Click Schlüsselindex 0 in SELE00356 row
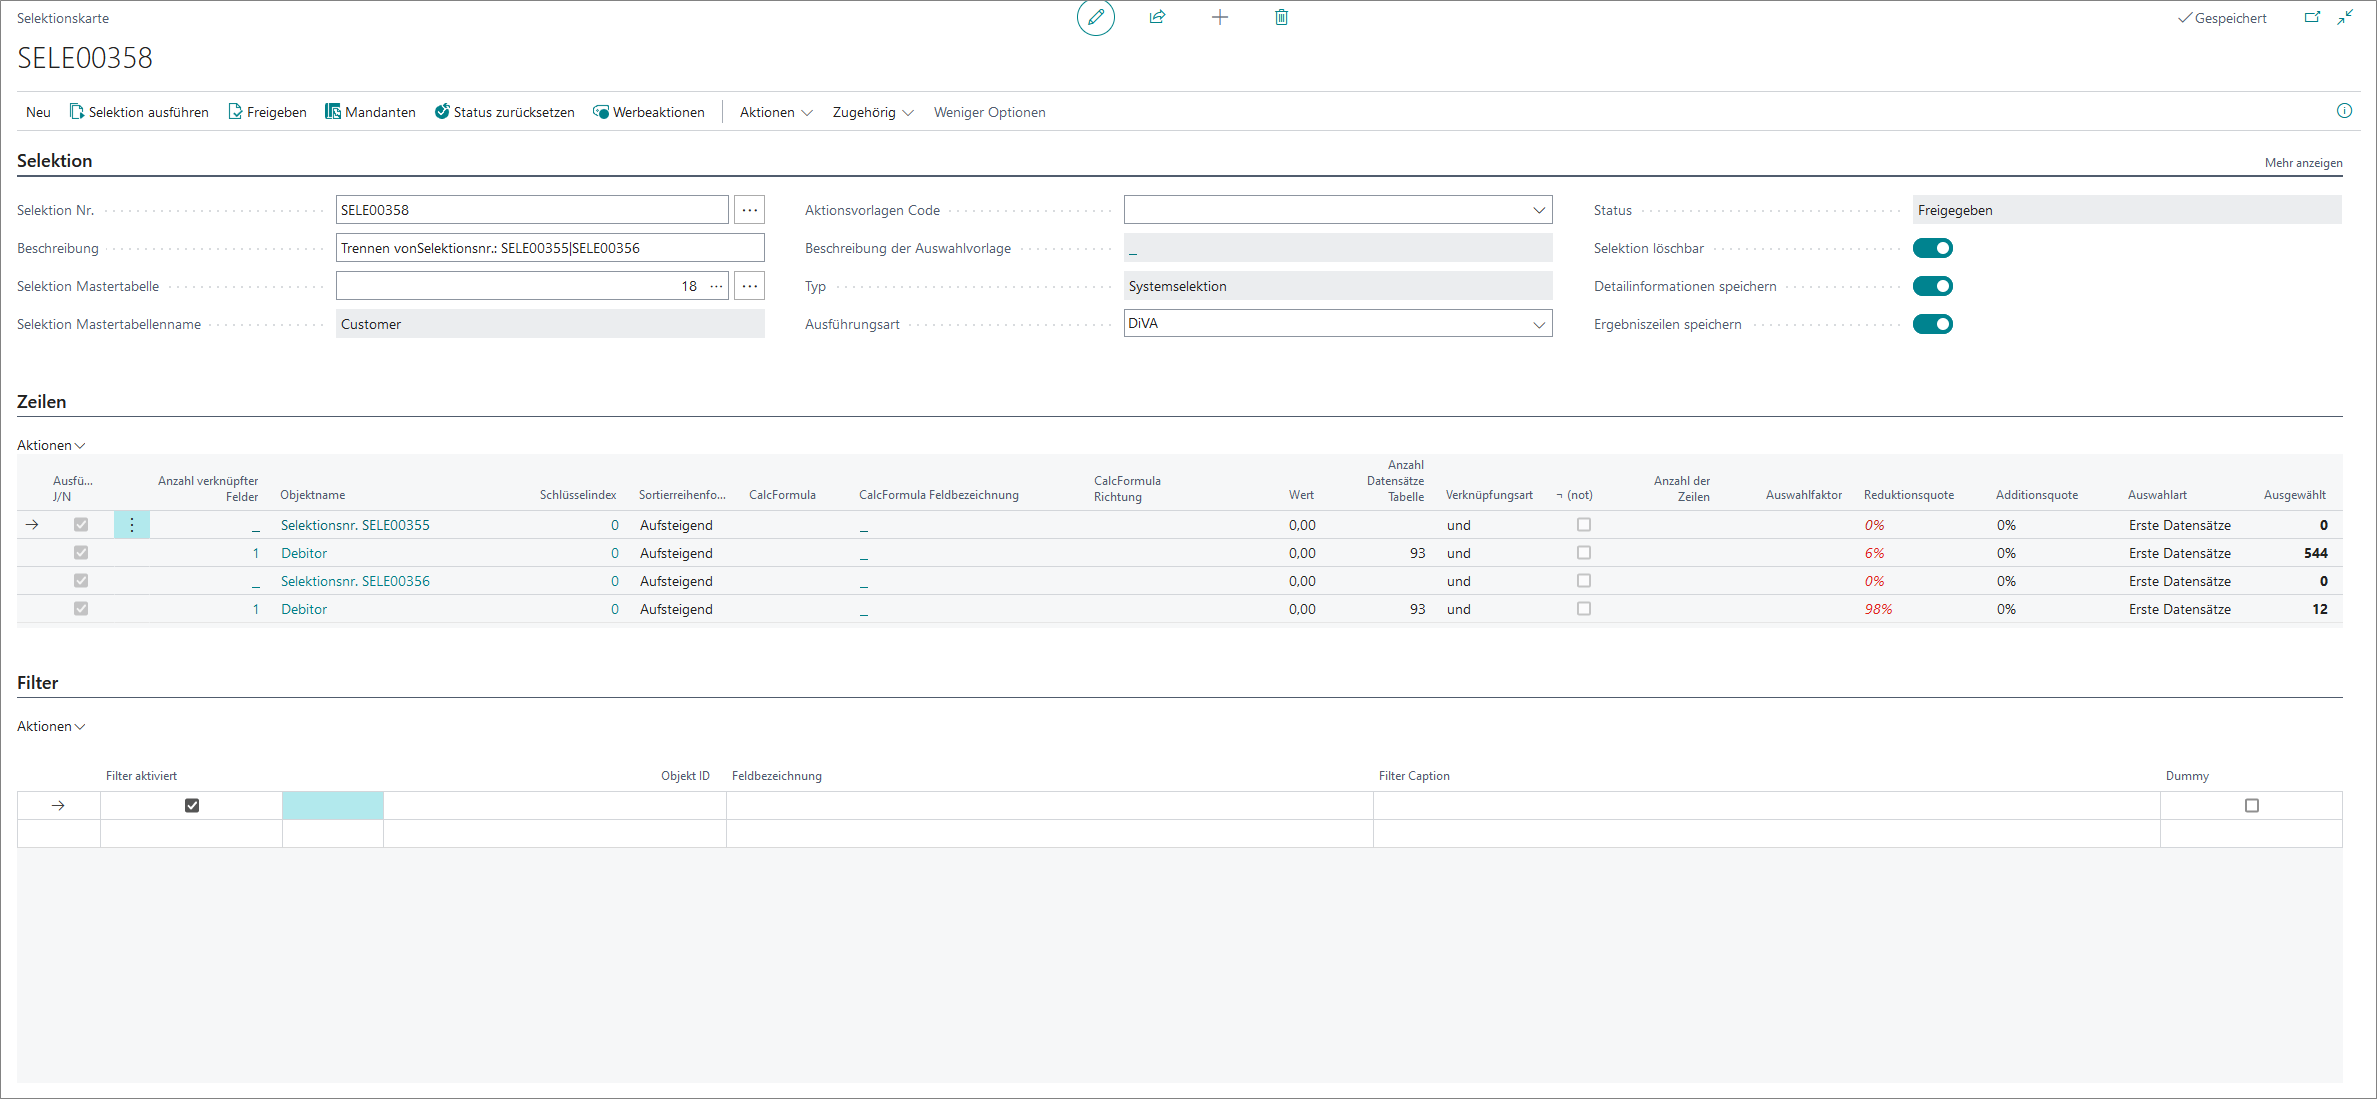 pyautogui.click(x=615, y=581)
